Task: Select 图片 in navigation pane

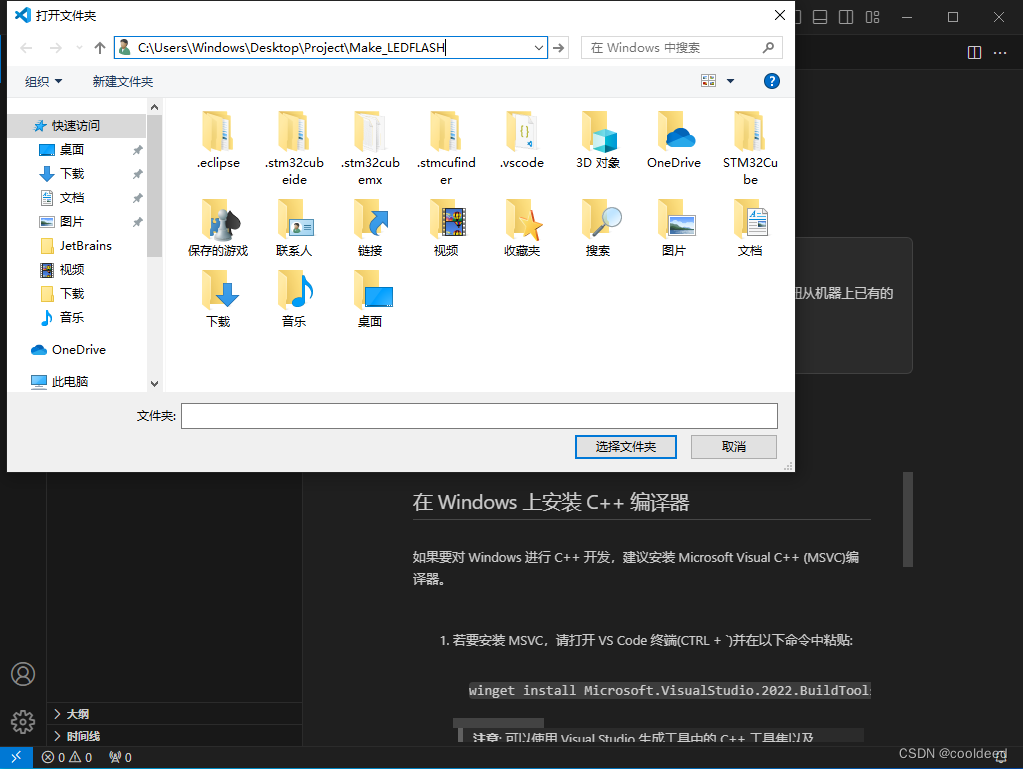Action: 77,222
